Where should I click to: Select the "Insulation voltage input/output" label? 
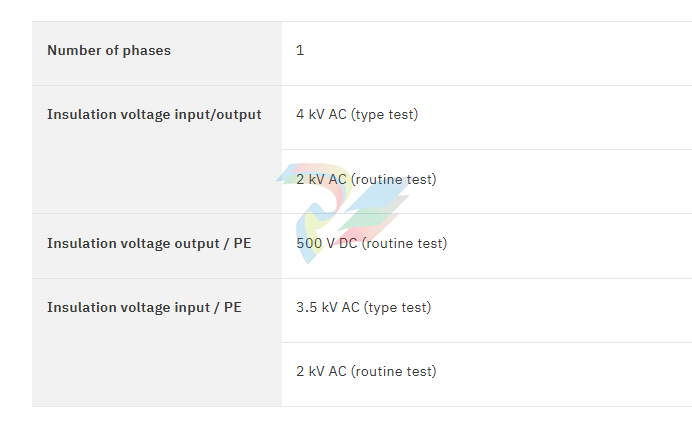point(154,115)
